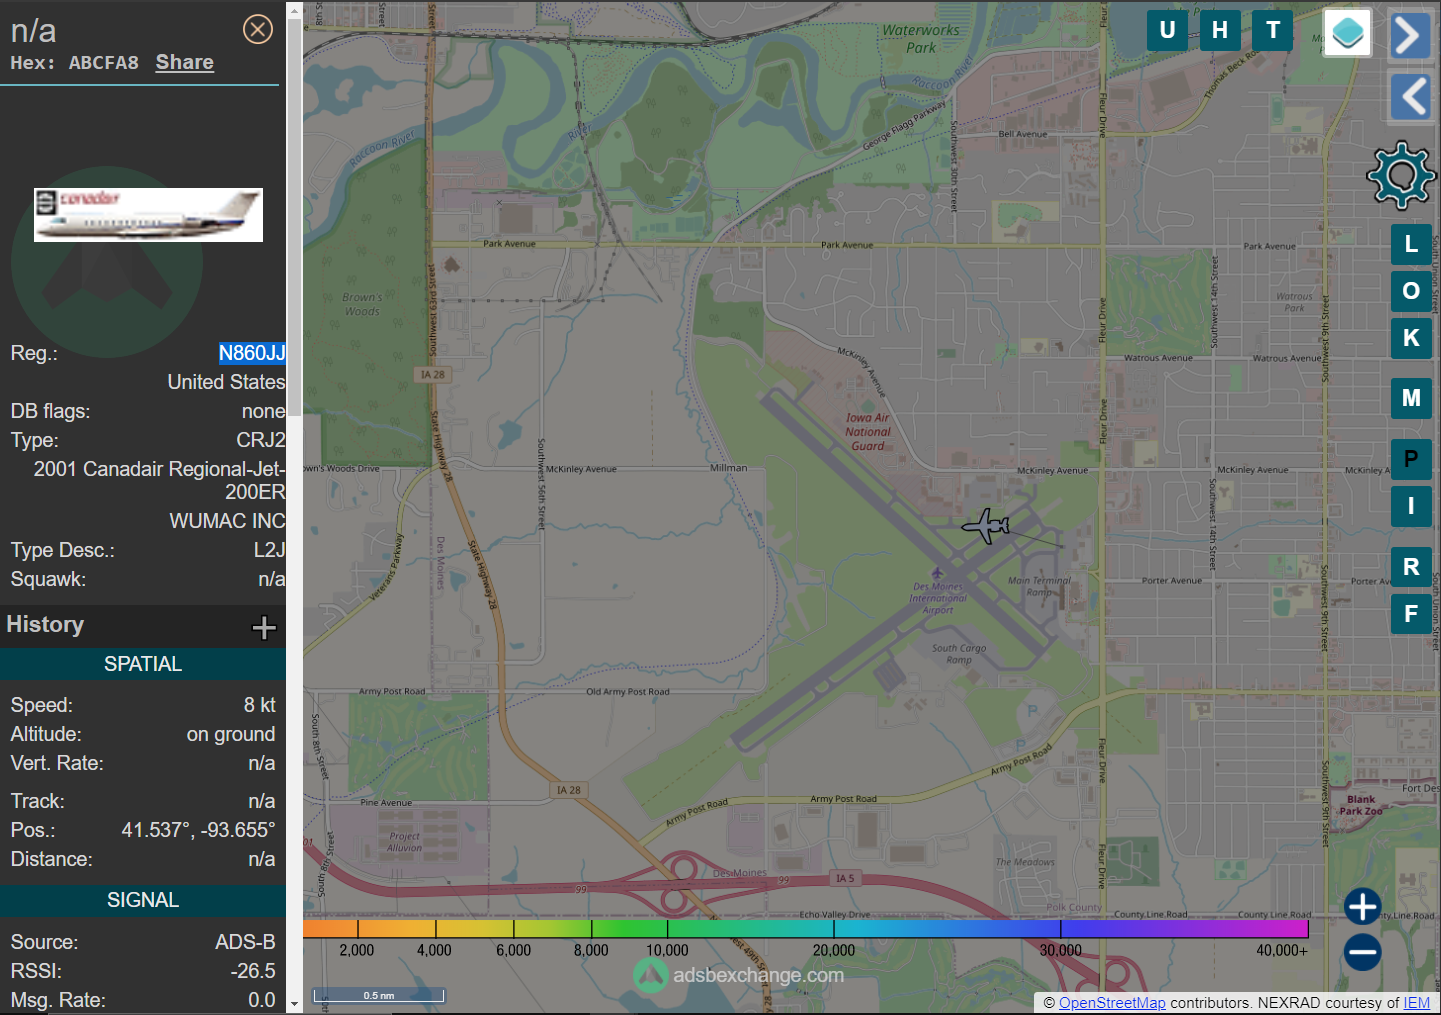1441x1015 pixels.
Task: Open the map layers selector
Action: click(x=1347, y=32)
